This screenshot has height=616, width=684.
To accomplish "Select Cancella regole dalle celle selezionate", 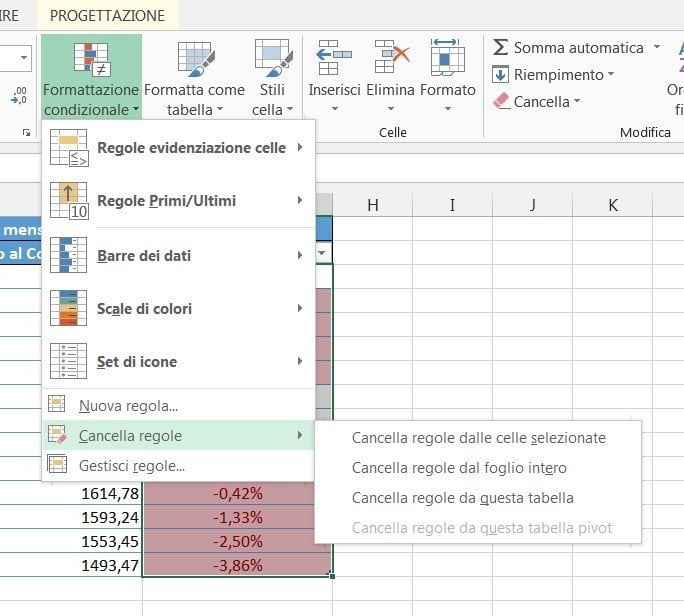I will [479, 438].
